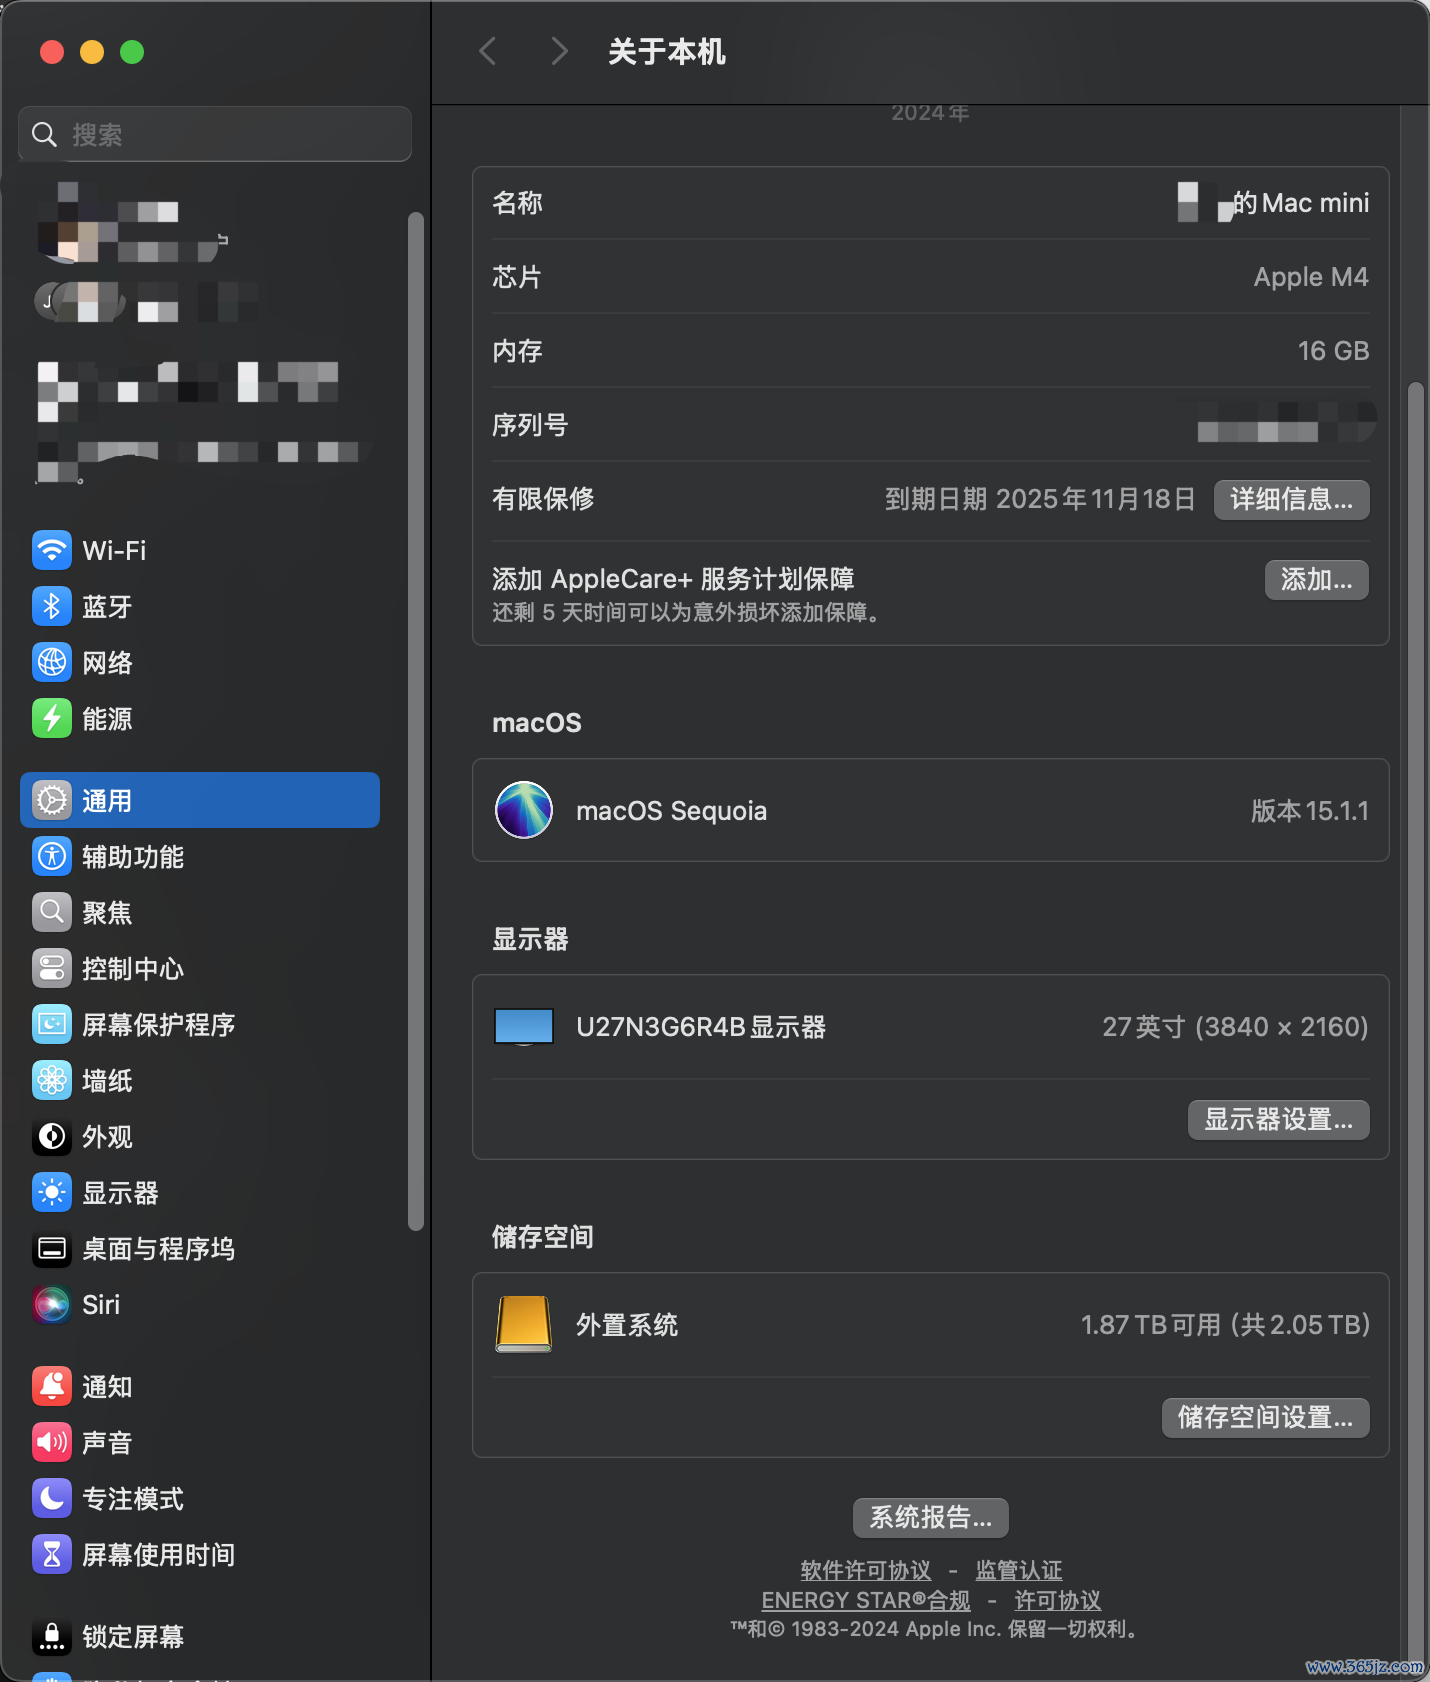This screenshot has height=1682, width=1430.
Task: Open Displays (显示器) sun icon
Action: [x=52, y=1192]
